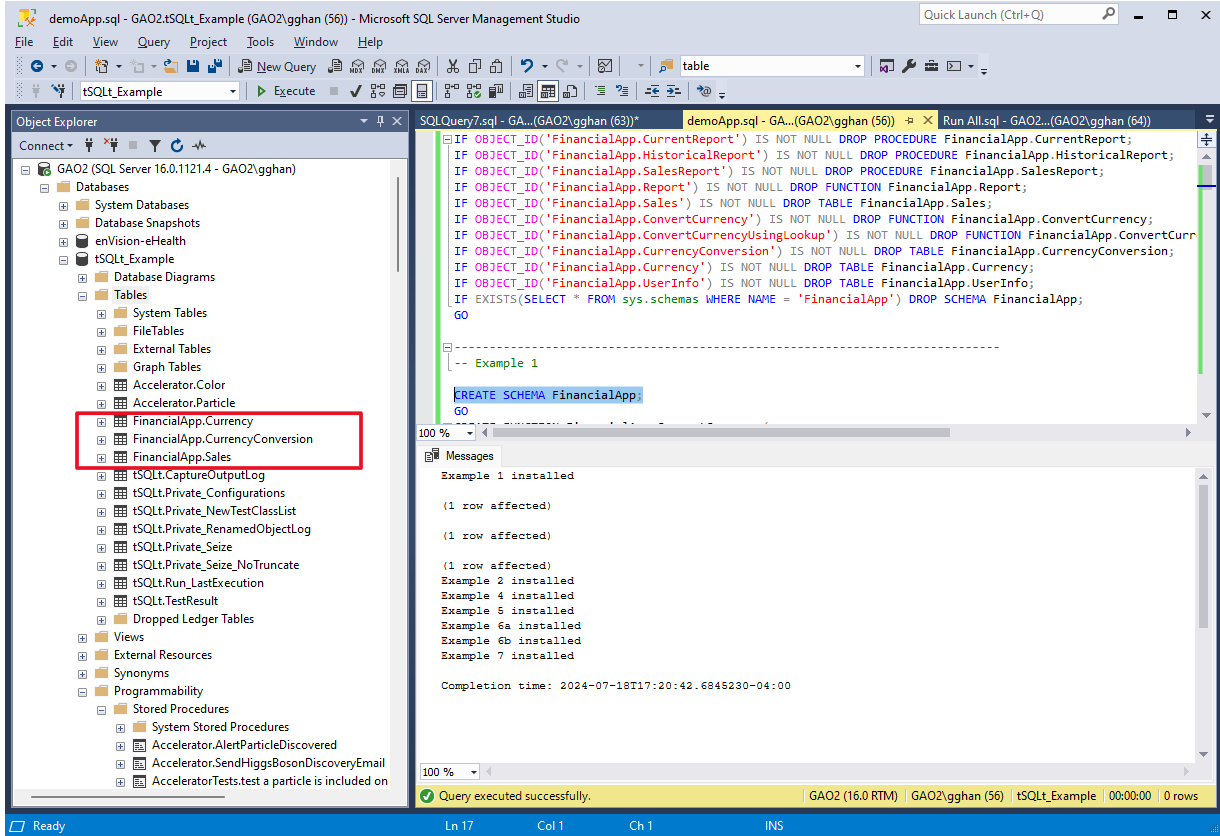This screenshot has height=836, width=1220.
Task: Type in the Quick Launch search box
Action: pyautogui.click(x=1010, y=14)
